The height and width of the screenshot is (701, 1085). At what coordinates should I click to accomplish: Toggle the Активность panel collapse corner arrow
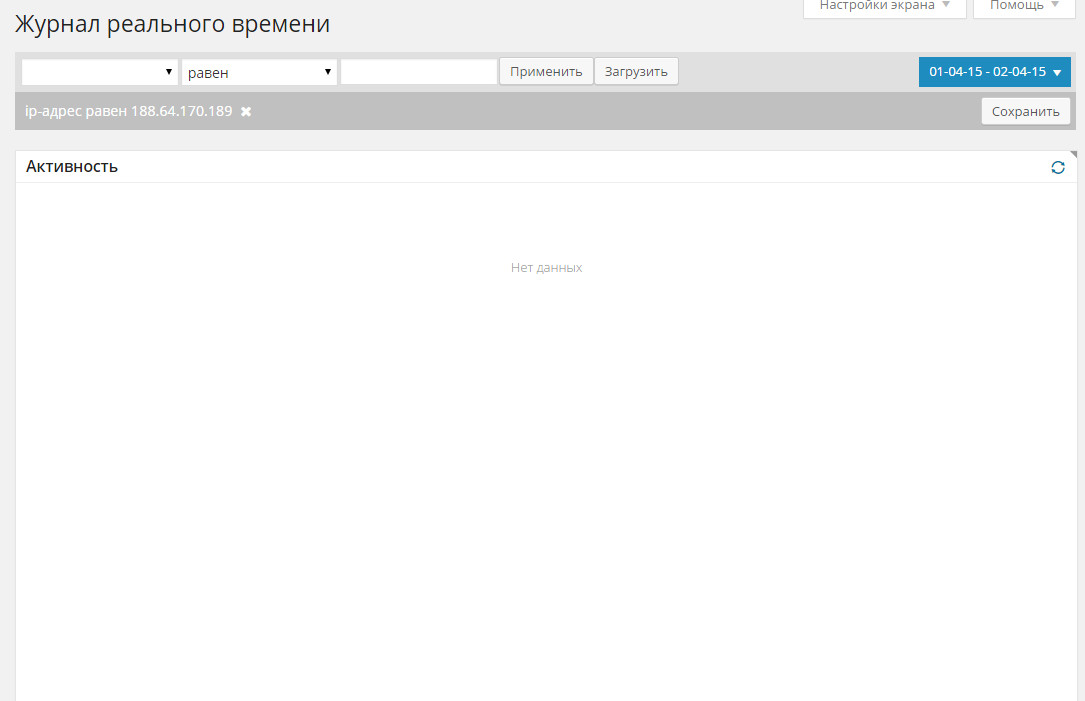pos(1073,154)
